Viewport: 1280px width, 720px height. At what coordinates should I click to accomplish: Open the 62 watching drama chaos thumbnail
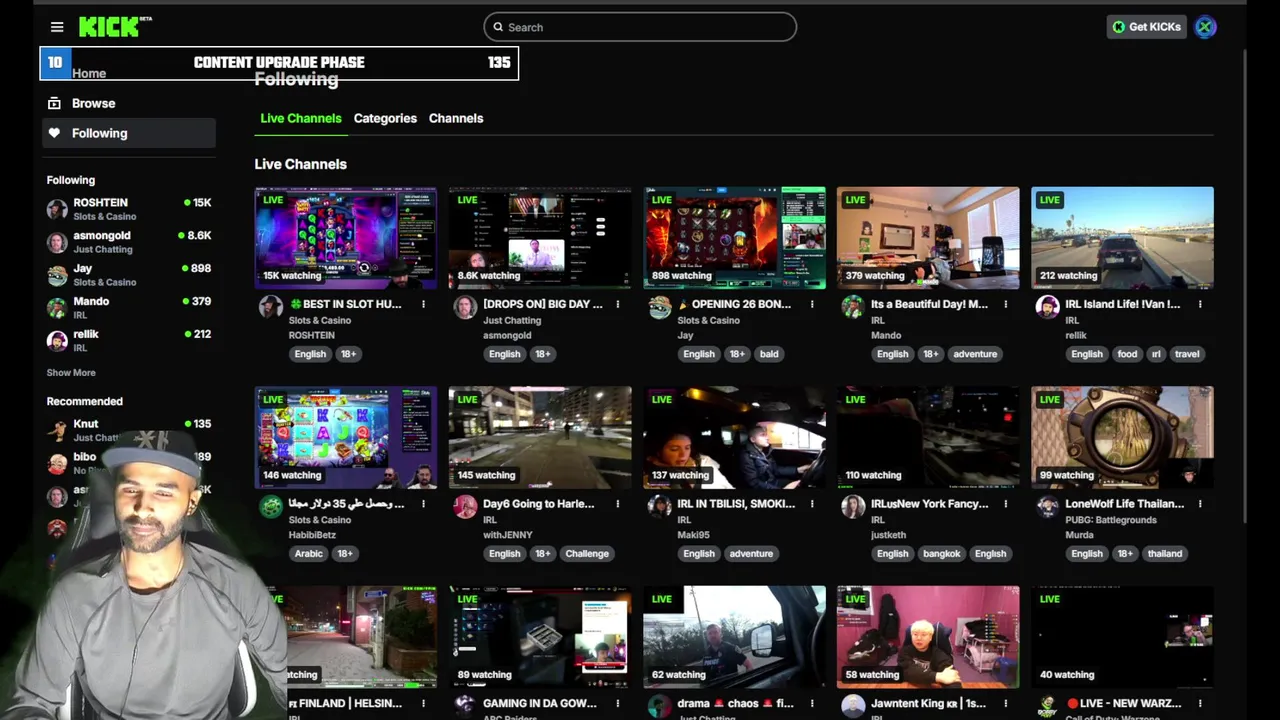point(734,637)
